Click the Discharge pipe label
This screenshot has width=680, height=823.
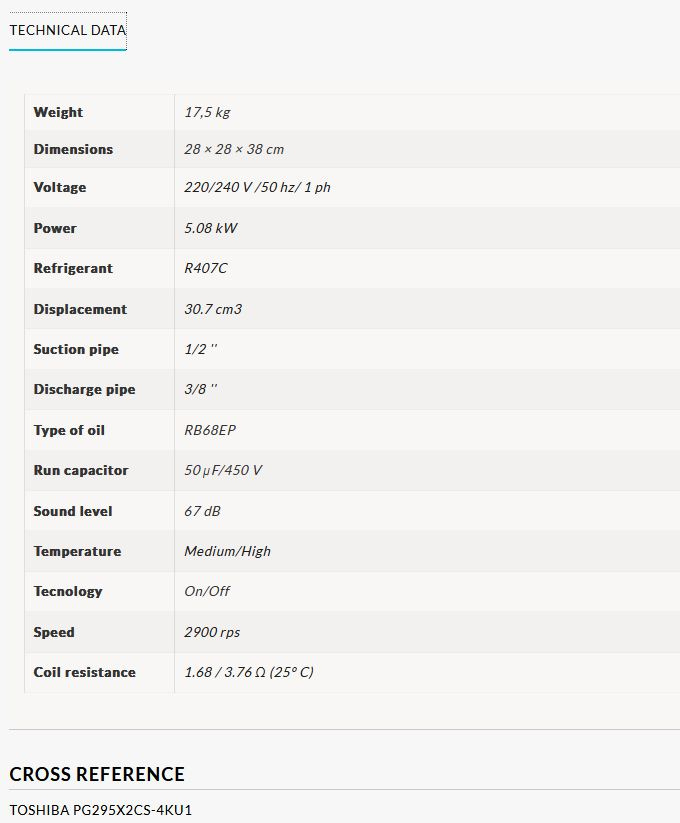point(84,389)
